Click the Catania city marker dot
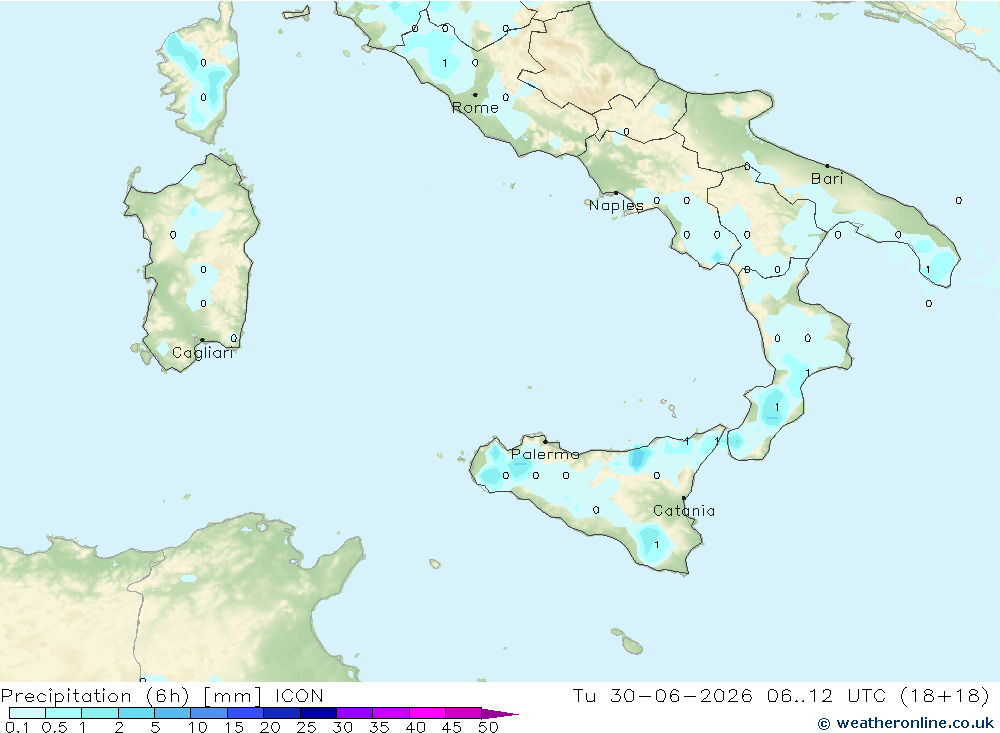This screenshot has height=733, width=1000. [x=684, y=498]
